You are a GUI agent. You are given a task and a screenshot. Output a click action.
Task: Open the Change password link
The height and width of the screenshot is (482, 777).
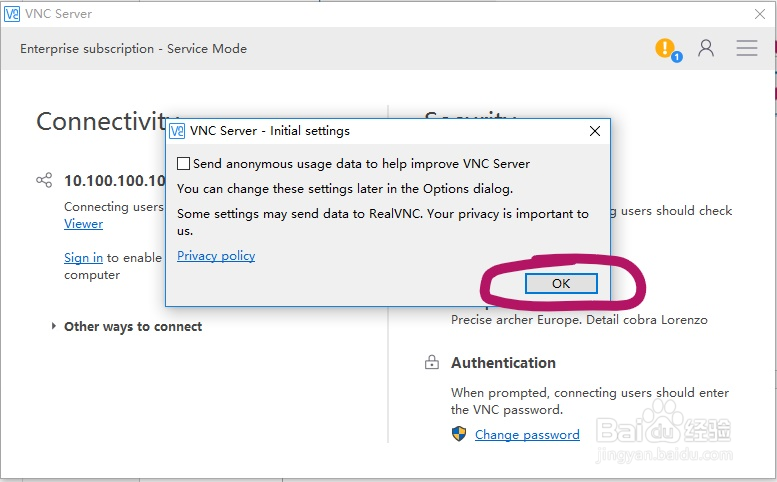point(527,435)
